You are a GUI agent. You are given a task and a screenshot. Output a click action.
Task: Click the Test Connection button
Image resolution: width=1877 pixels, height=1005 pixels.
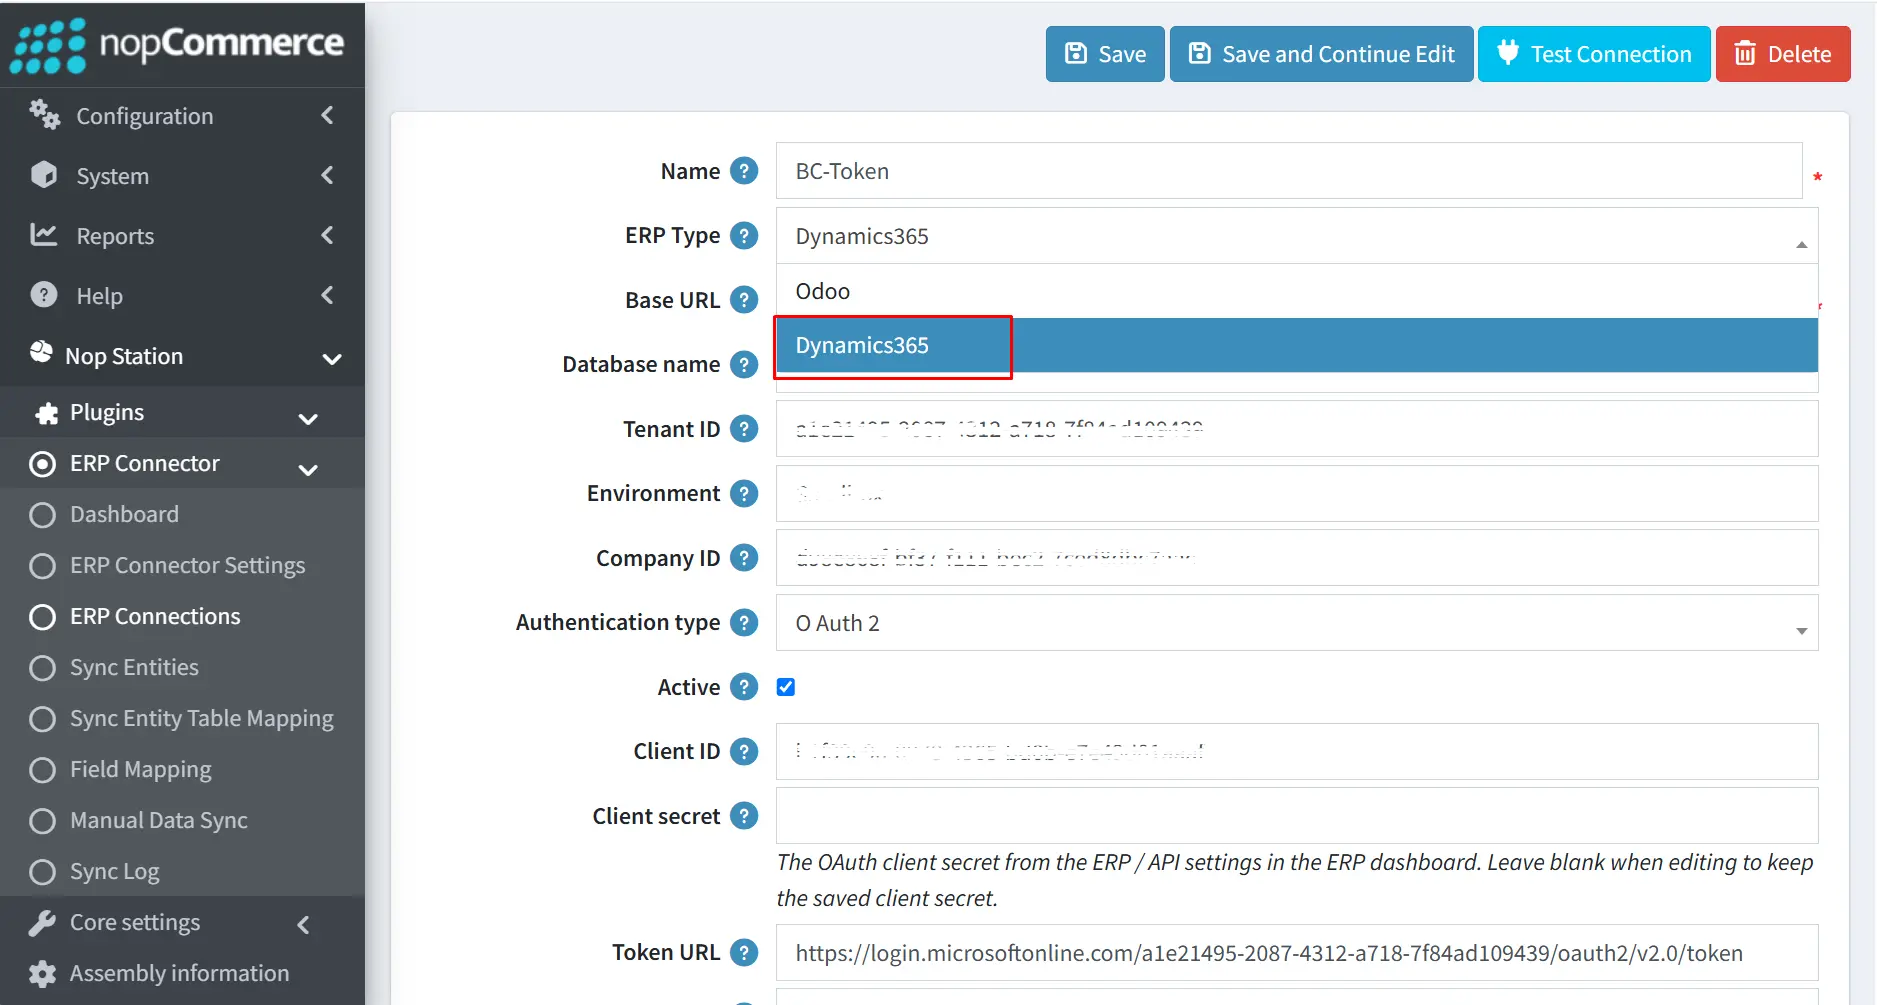coord(1594,54)
